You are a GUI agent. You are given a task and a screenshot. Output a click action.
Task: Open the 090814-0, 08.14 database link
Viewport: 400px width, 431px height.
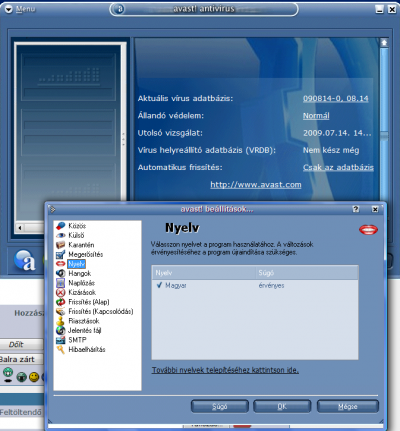click(336, 98)
